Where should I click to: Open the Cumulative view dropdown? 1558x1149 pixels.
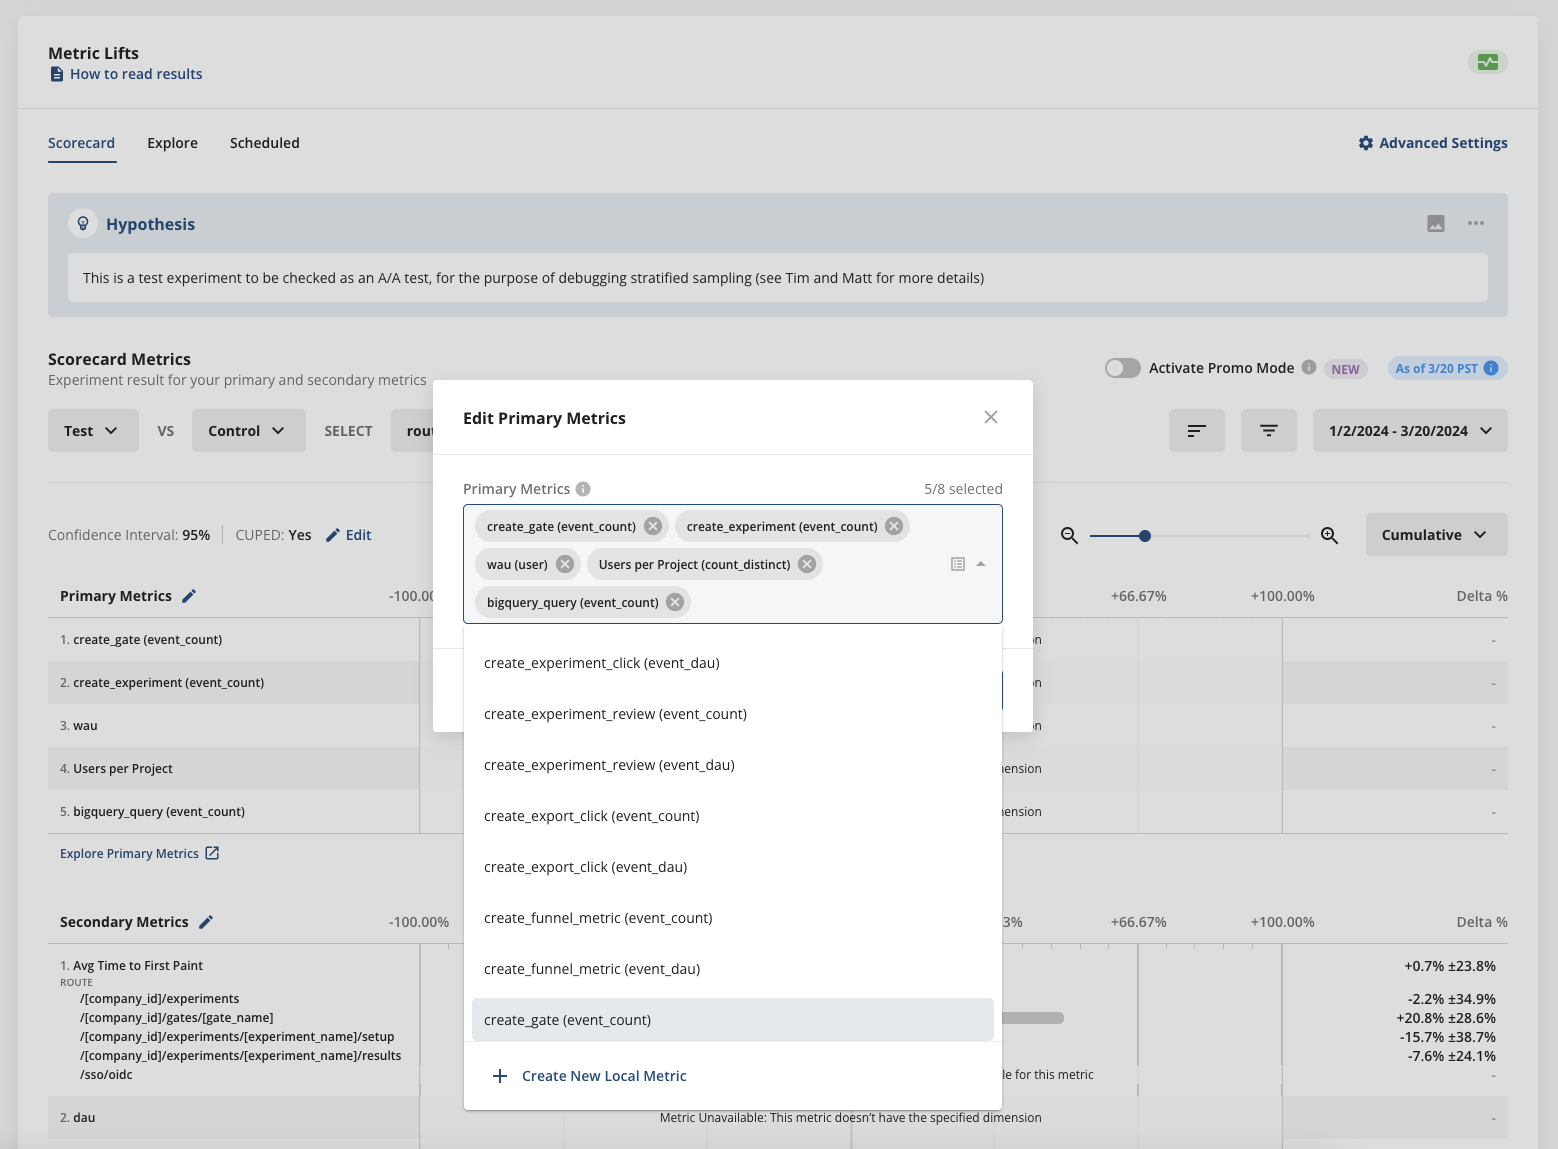(x=1436, y=534)
